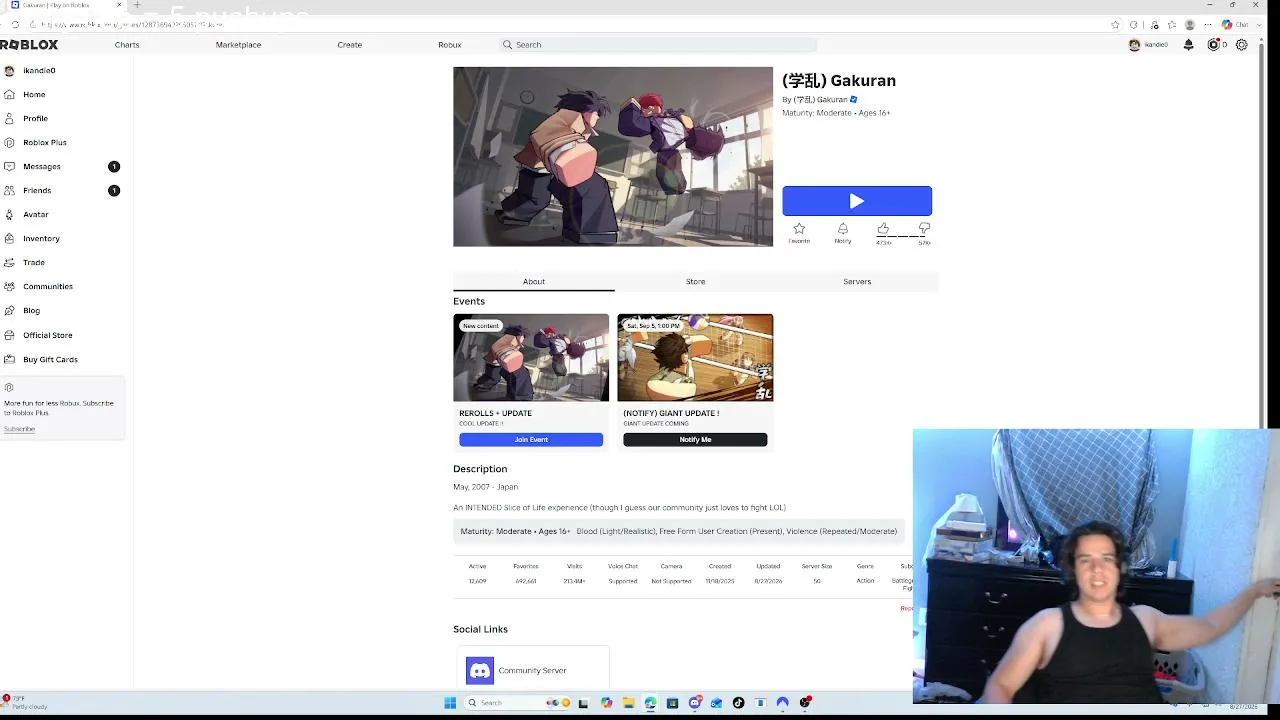The image size is (1280, 720).
Task: Open the Windows Start menu
Action: [x=450, y=703]
